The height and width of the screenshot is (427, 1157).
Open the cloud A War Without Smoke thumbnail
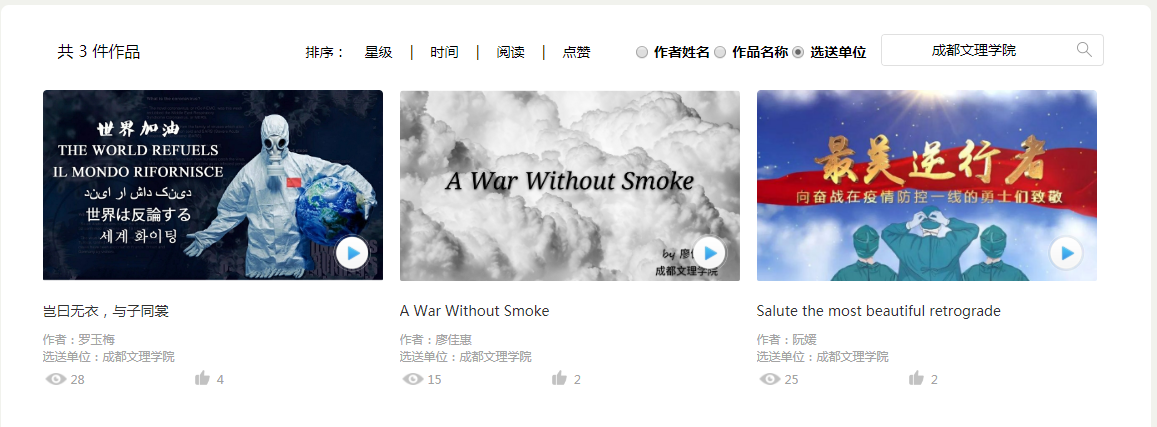click(x=570, y=185)
